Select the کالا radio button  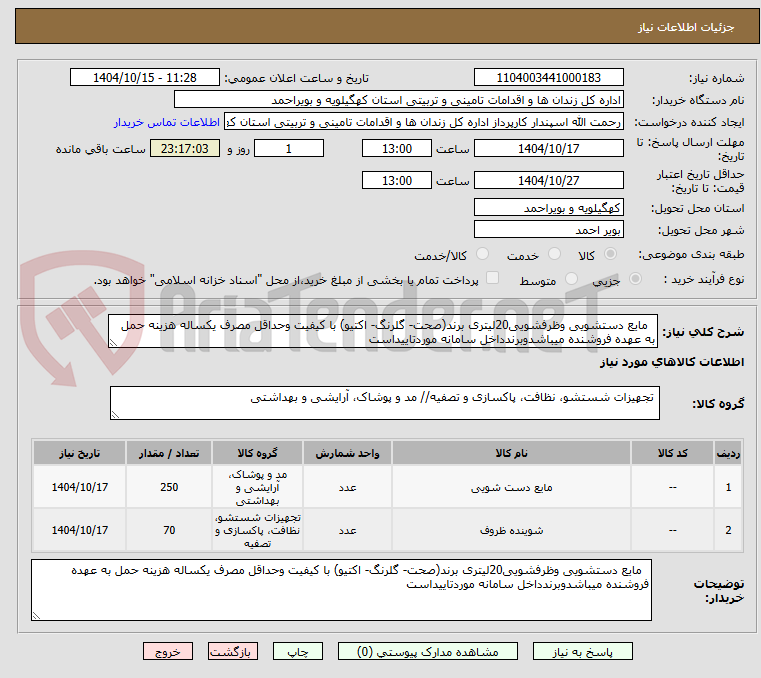point(611,254)
